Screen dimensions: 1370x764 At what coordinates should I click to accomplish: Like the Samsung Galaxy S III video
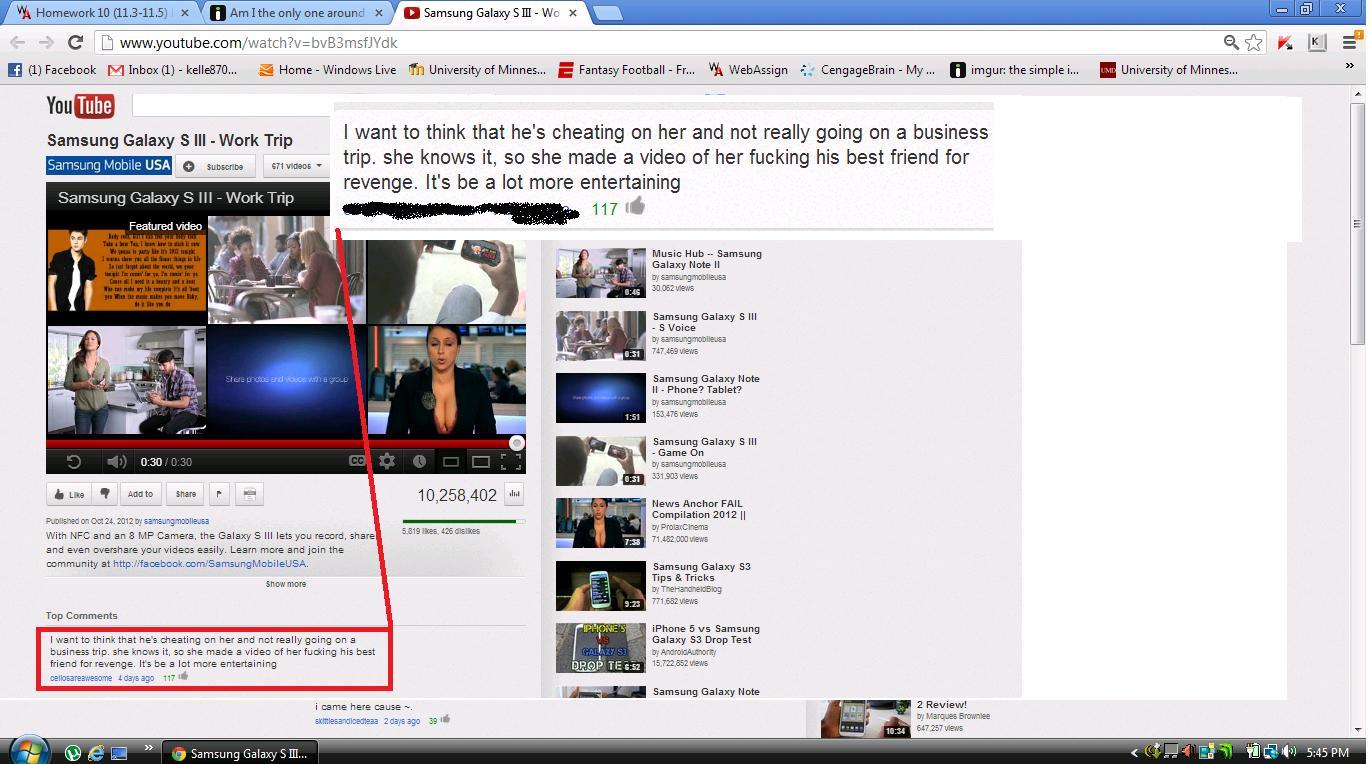(x=69, y=494)
